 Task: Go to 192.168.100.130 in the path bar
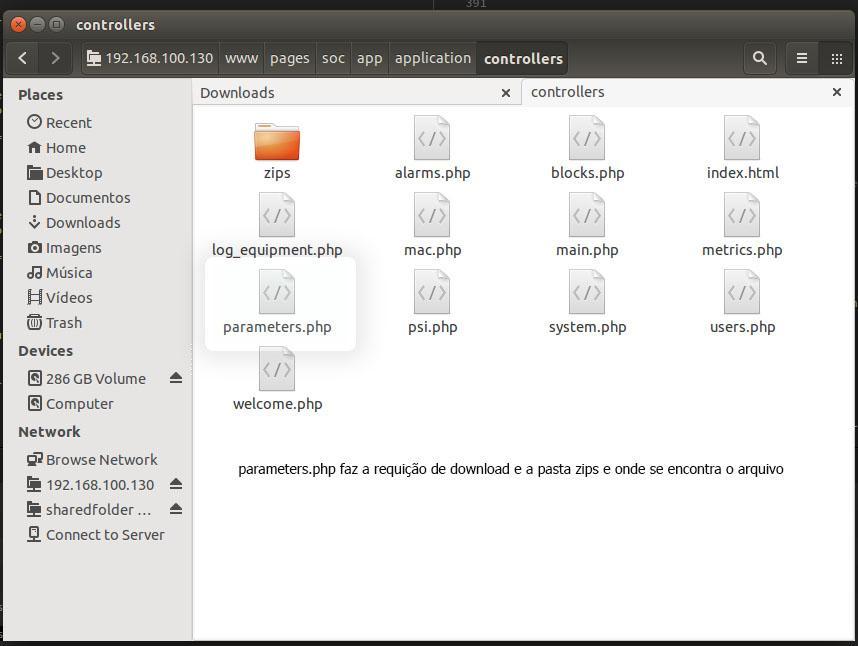click(150, 58)
